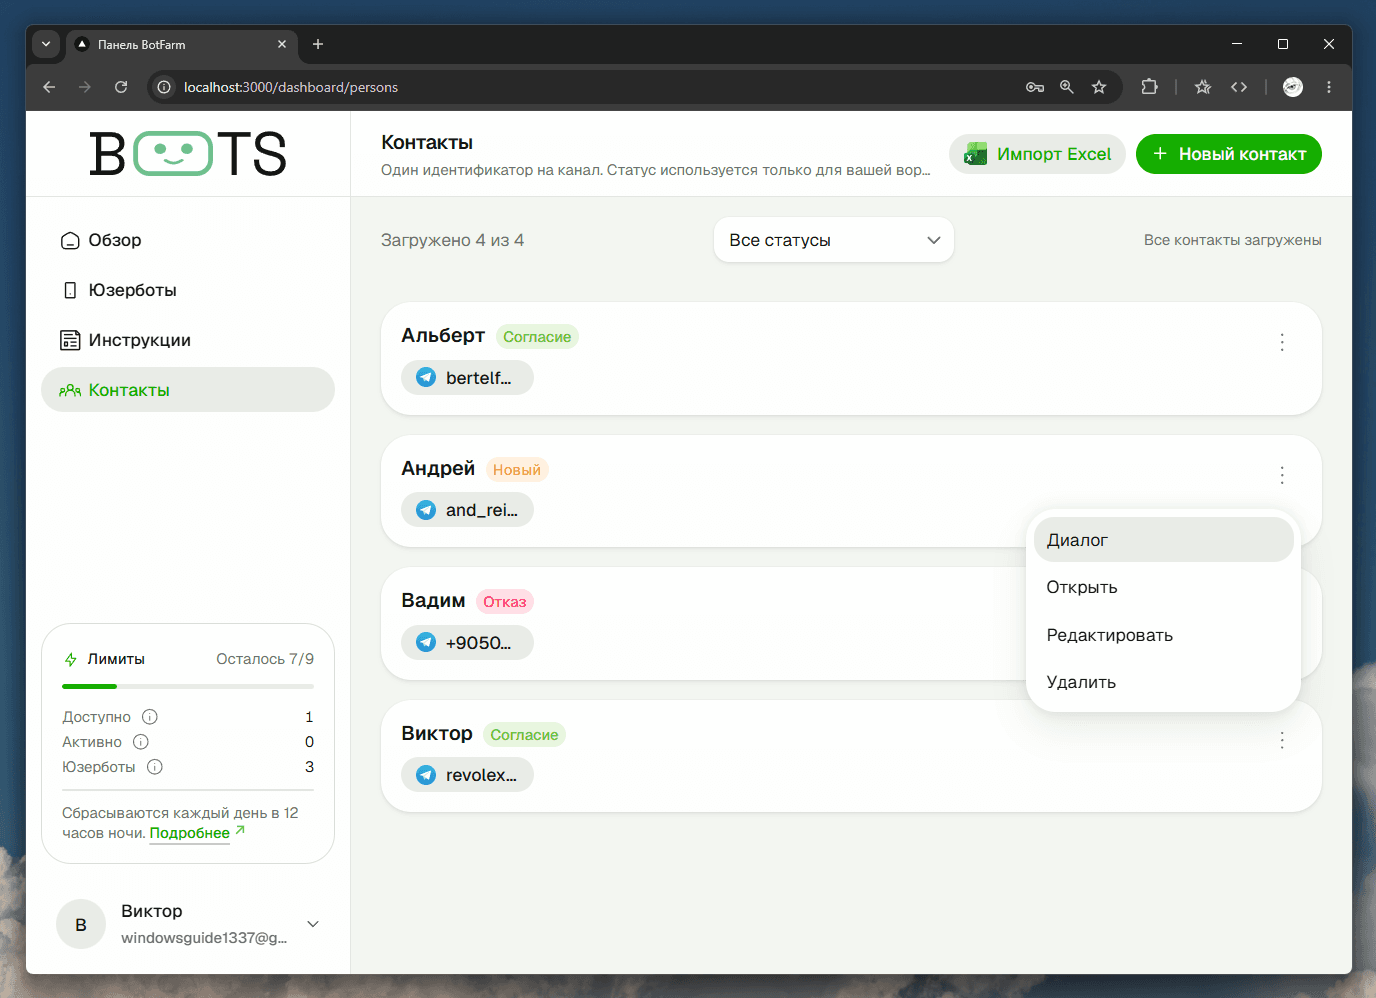1376x998 pixels.
Task: Click the site information icon in address bar
Action: 164,87
